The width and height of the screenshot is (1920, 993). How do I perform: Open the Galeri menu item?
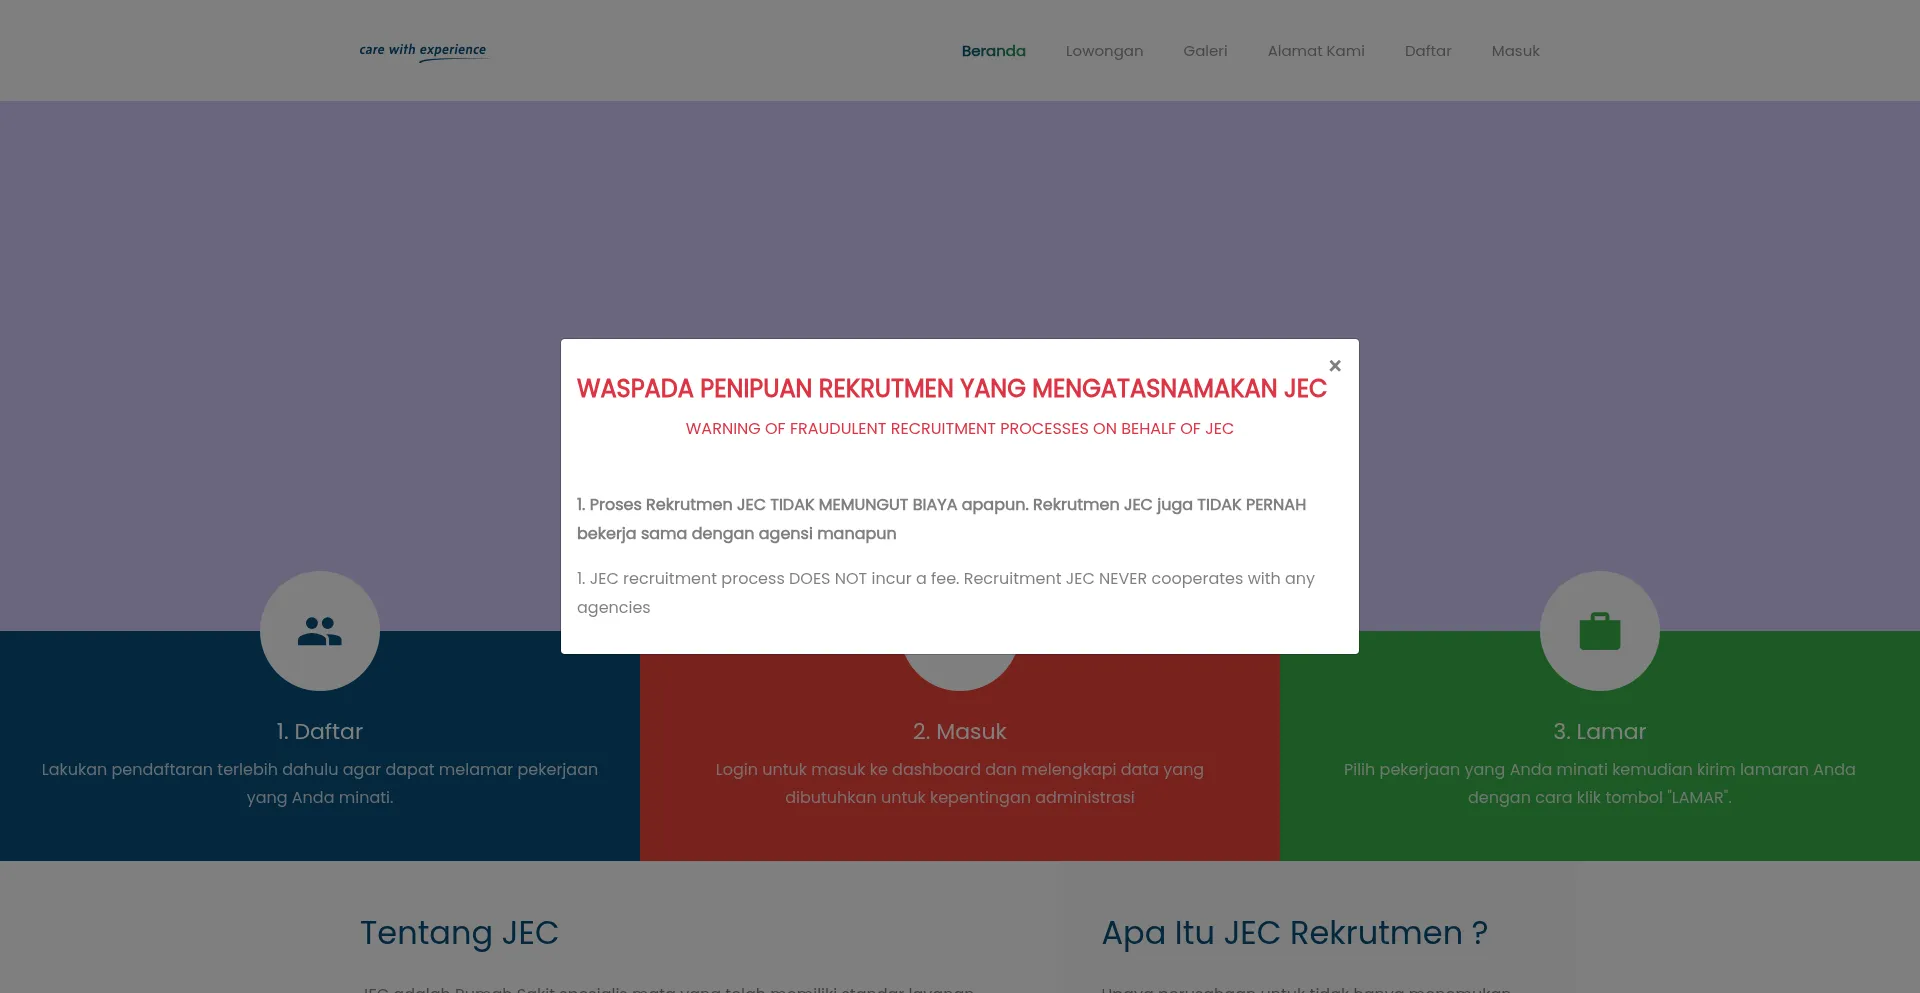pyautogui.click(x=1205, y=51)
